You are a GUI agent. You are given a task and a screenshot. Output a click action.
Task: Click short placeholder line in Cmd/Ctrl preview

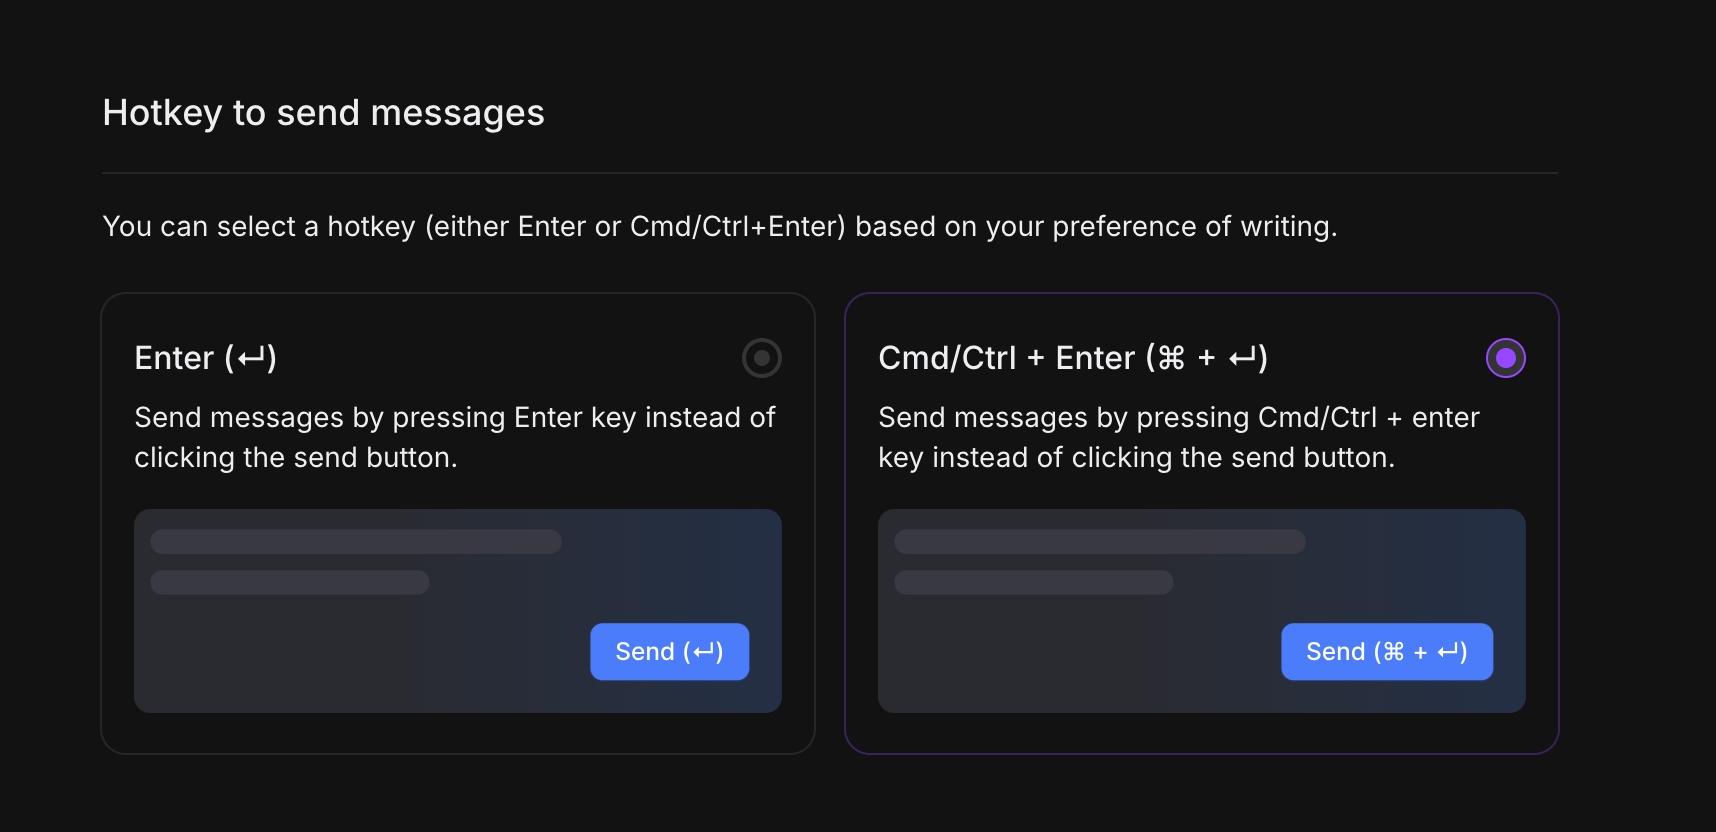point(1033,583)
